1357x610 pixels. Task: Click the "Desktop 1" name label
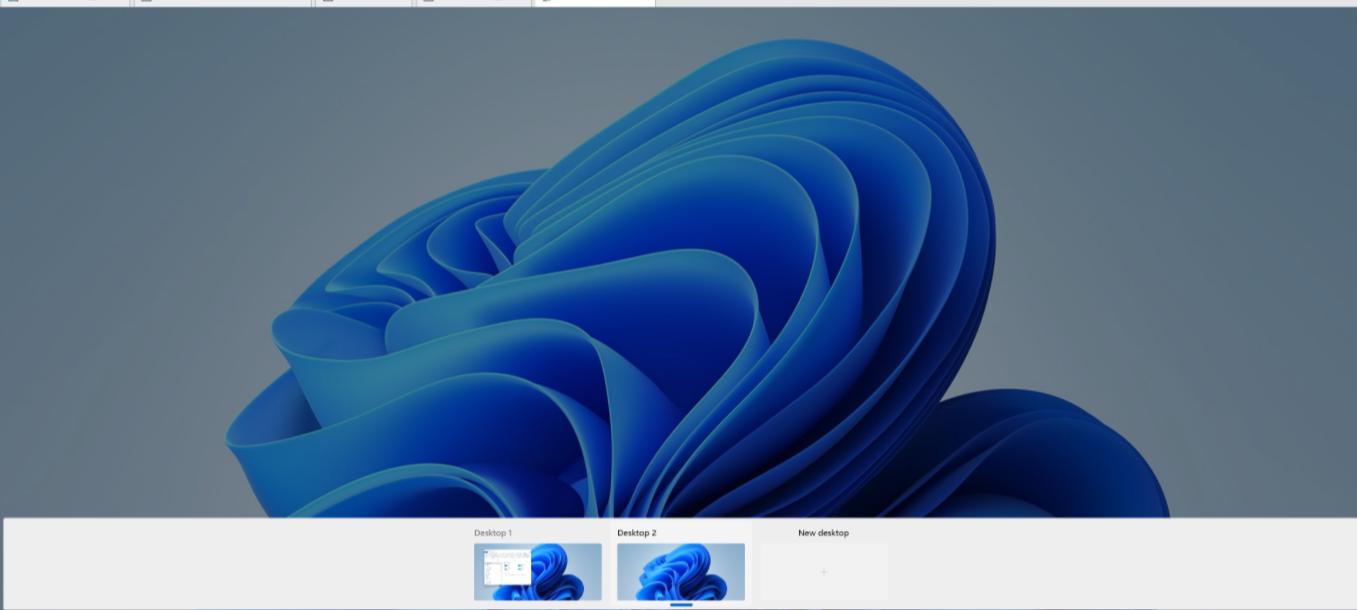pos(493,533)
